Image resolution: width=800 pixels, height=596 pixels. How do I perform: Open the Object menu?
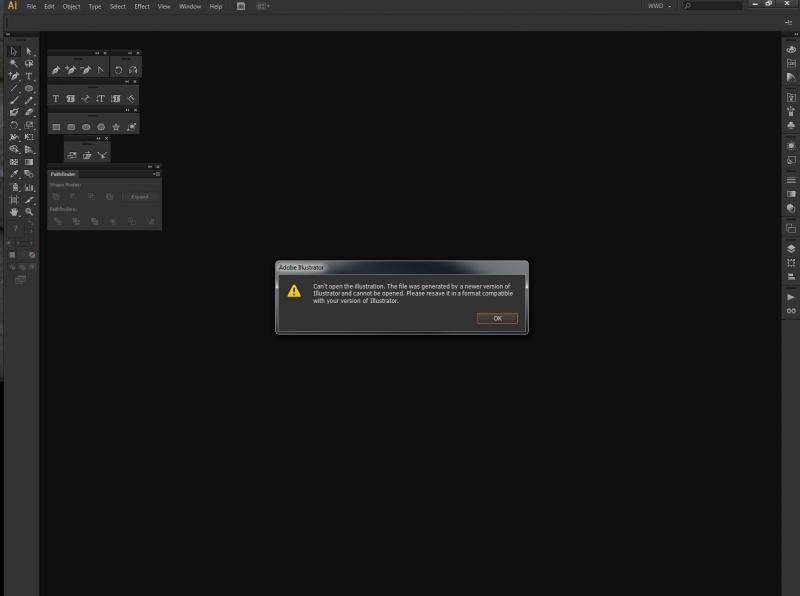(x=71, y=7)
